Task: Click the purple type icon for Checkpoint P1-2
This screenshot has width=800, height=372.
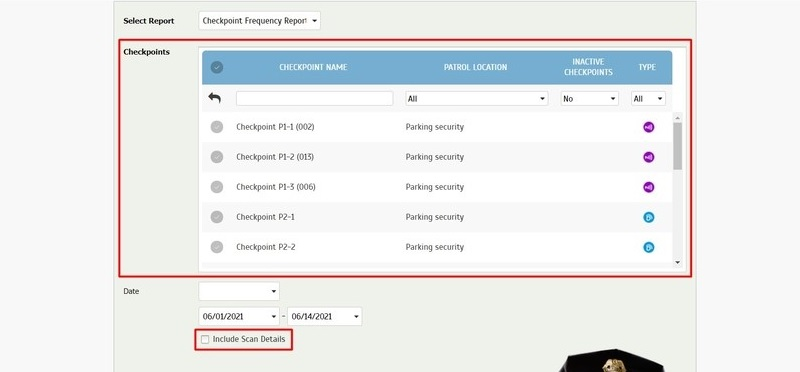Action: point(648,157)
